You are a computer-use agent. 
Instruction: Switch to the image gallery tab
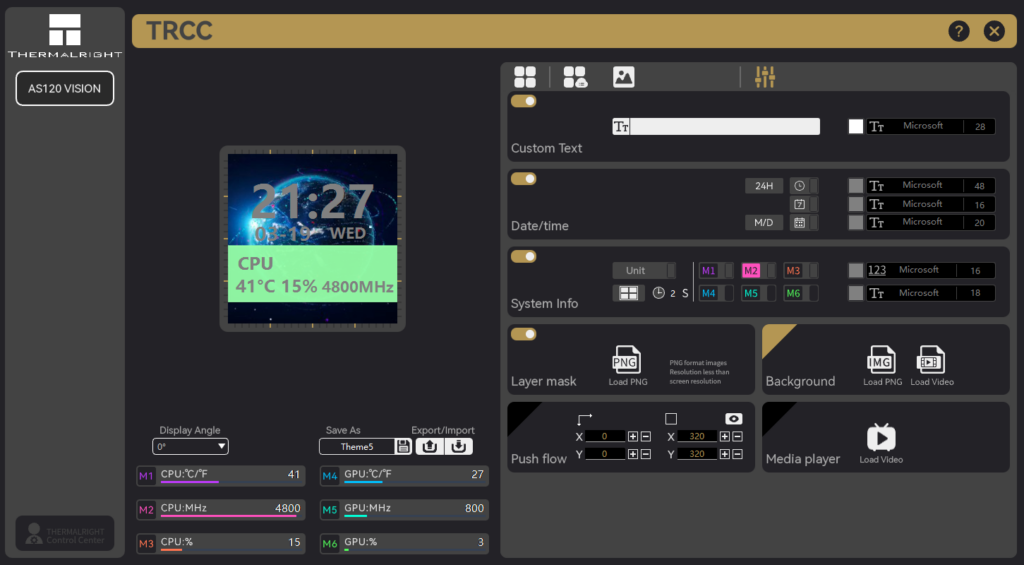pyautogui.click(x=624, y=77)
